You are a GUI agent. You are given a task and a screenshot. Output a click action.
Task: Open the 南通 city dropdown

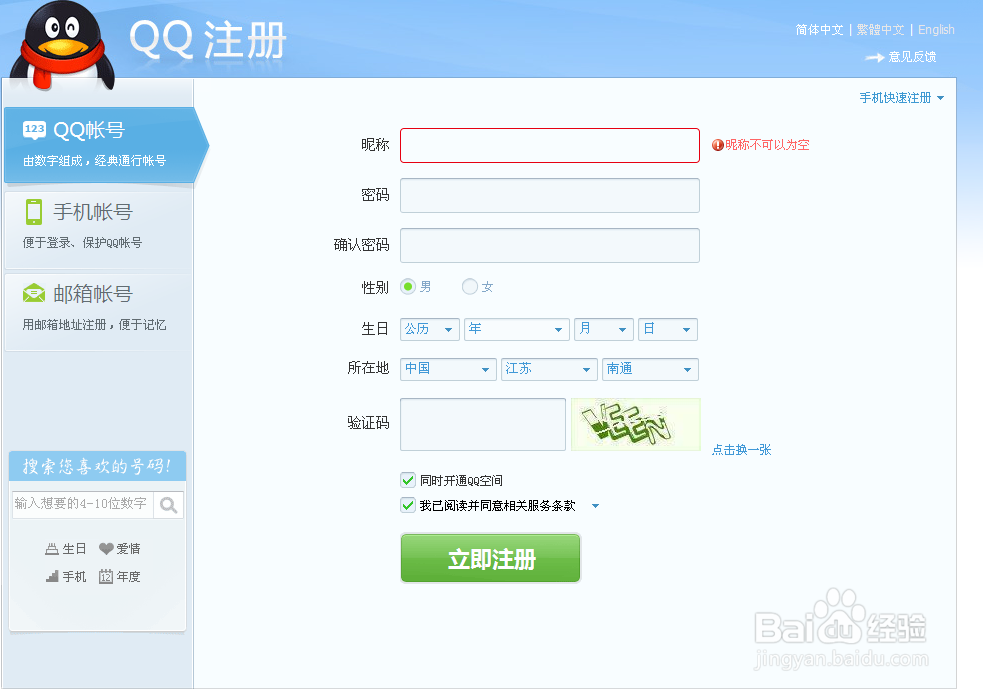click(650, 369)
